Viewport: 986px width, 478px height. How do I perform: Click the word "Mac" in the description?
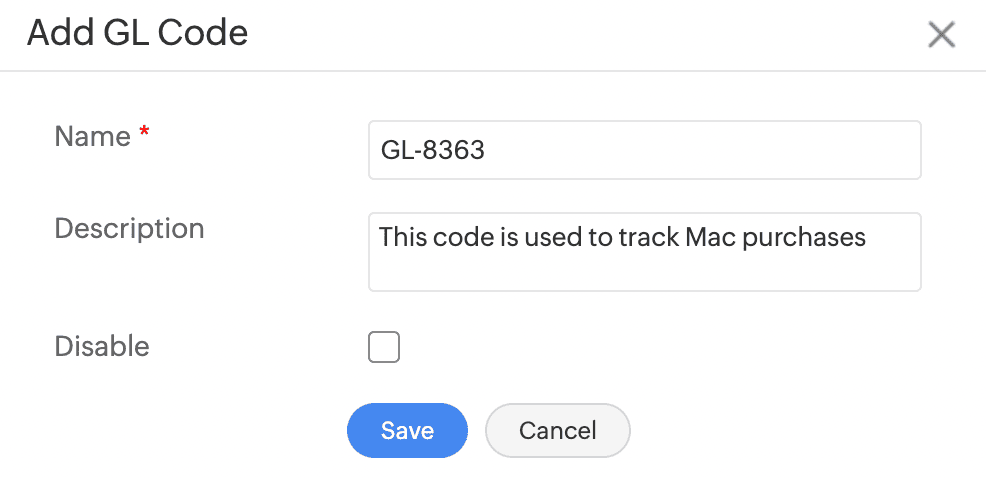(708, 238)
